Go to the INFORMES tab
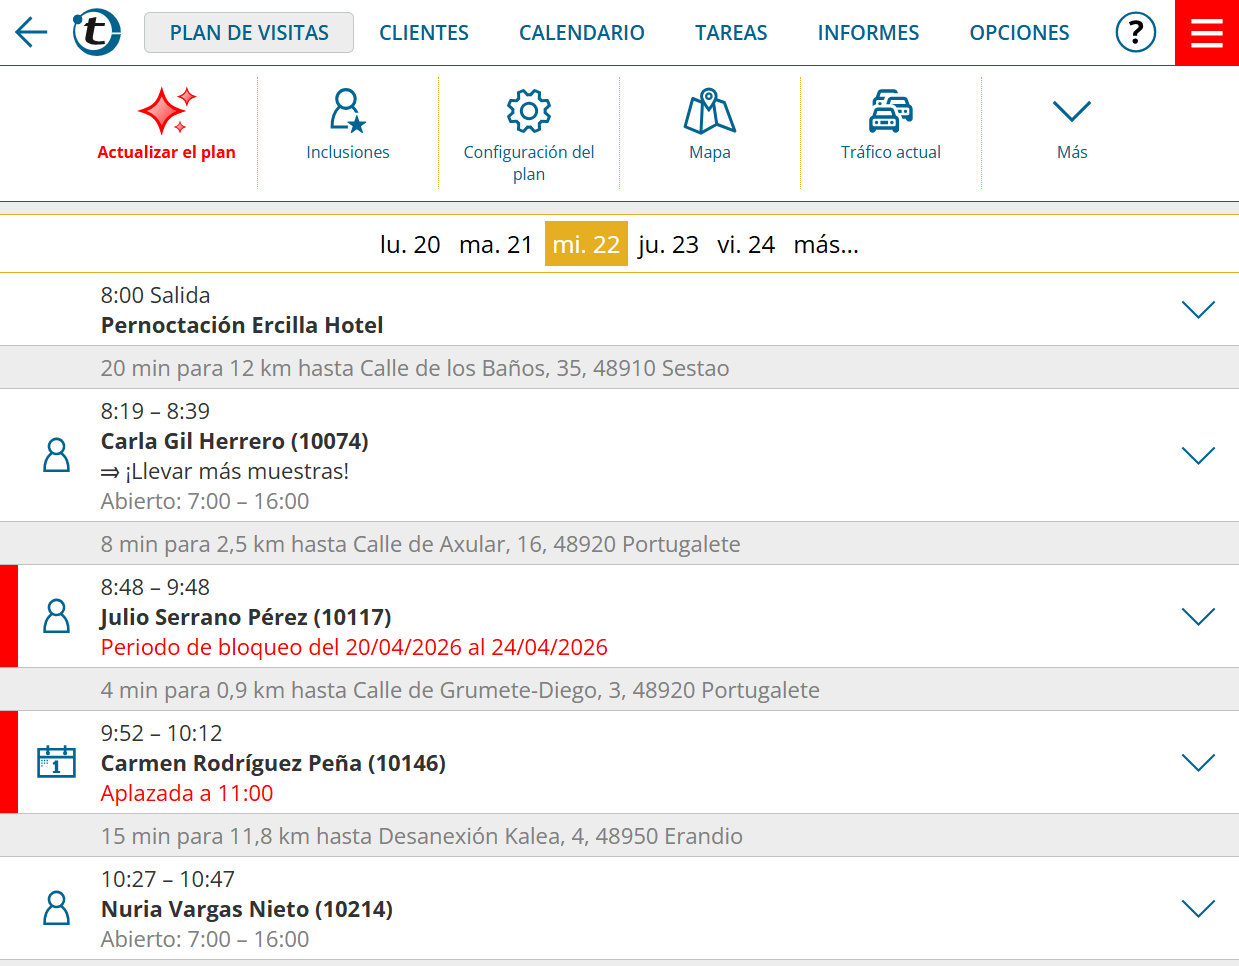This screenshot has height=966, width=1239. point(868,33)
